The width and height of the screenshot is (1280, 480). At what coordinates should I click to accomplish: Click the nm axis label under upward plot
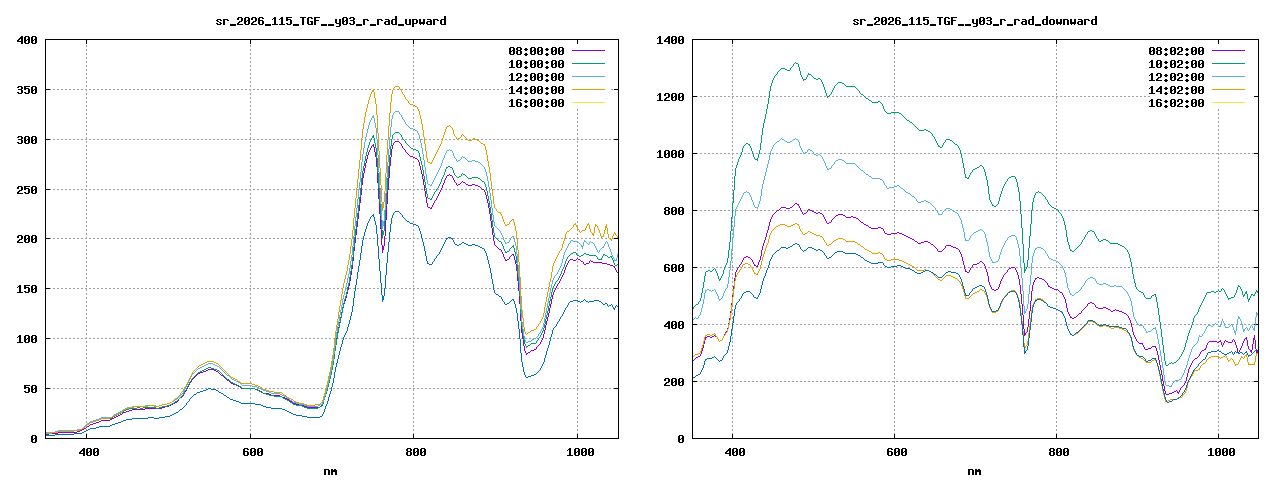click(331, 470)
